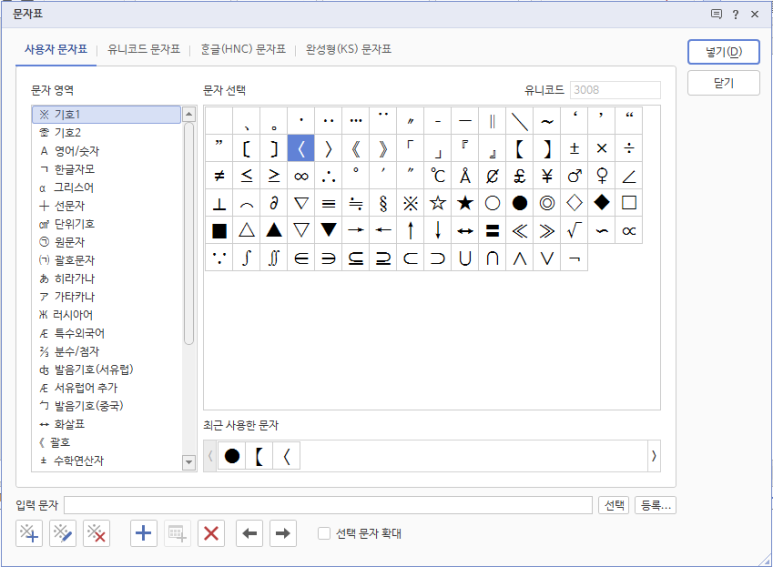The image size is (773, 567).
Task: Select the 한글자모 character area
Action: pos(106,169)
